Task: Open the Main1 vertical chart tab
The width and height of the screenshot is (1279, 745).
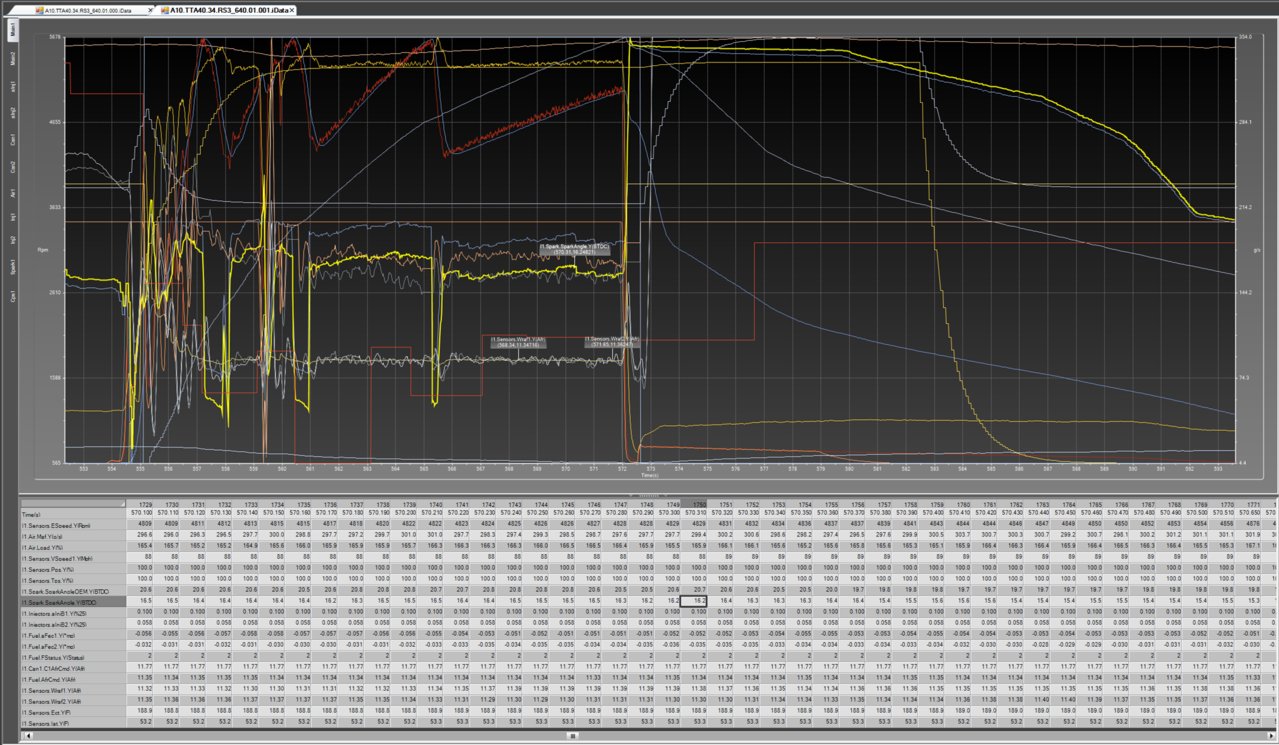Action: coord(13,30)
